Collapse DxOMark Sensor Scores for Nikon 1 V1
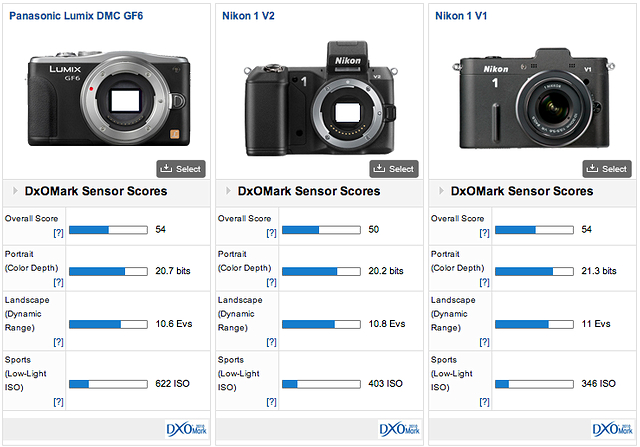 [441, 191]
